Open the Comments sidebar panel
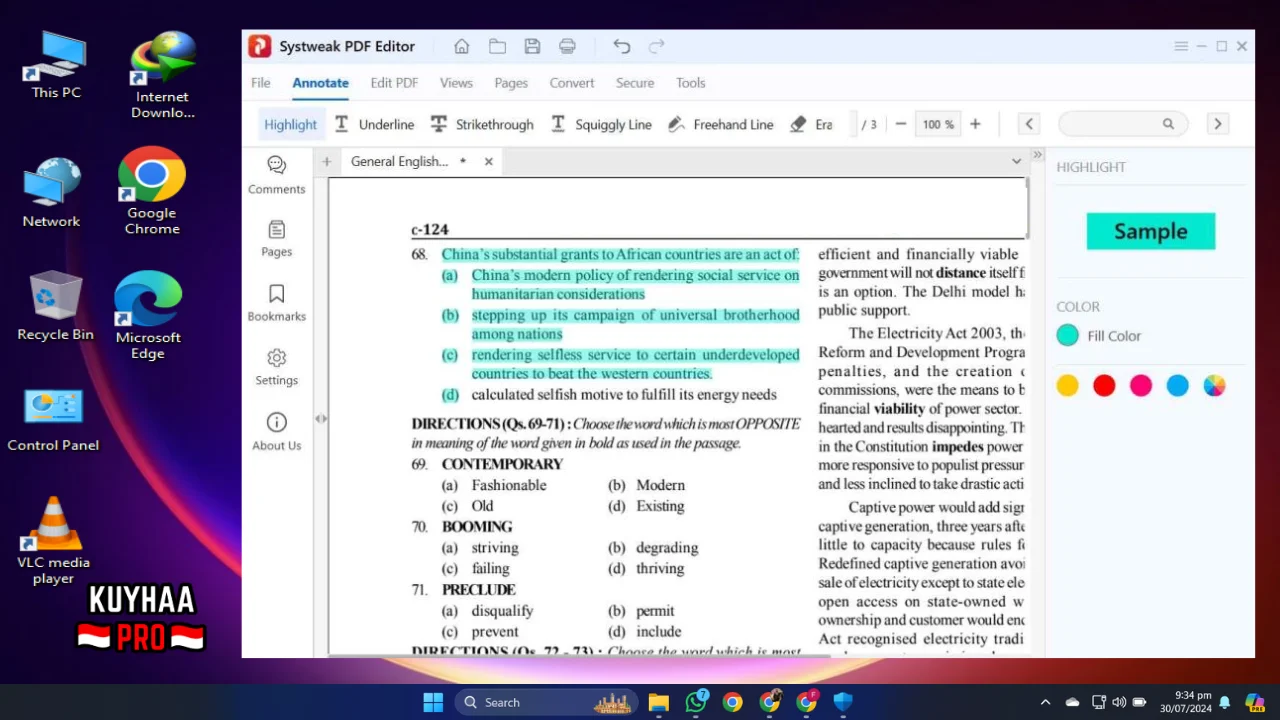 [277, 175]
